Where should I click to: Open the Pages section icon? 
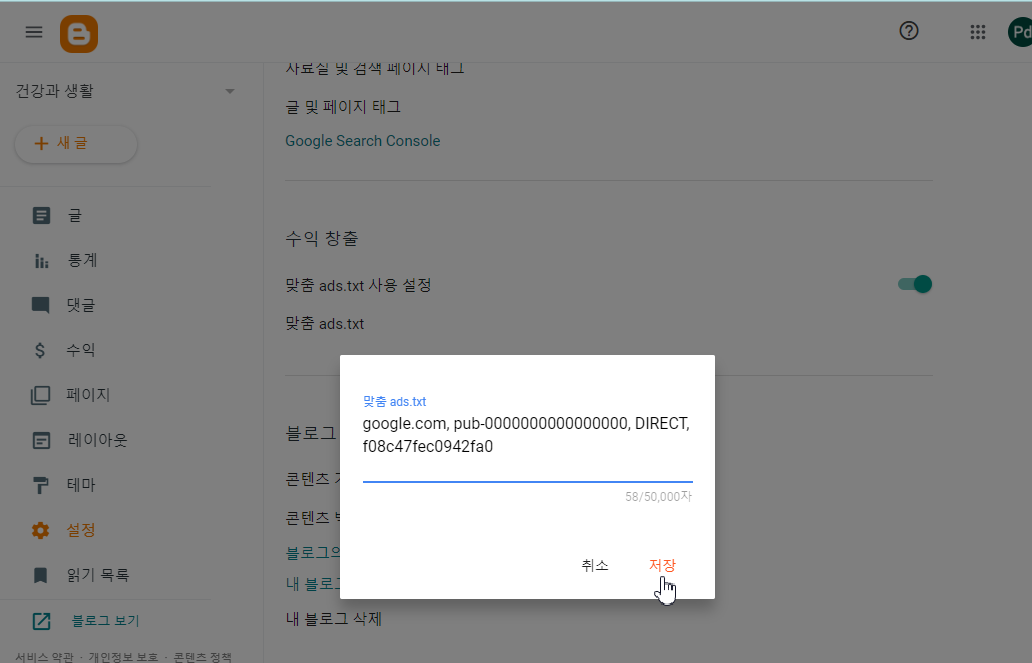(40, 394)
